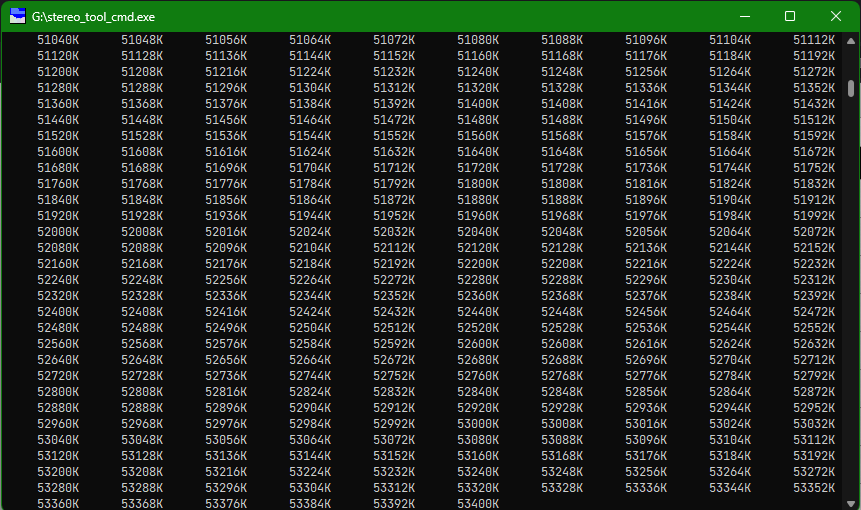Close the stereo_tool_cmd.exe window
The height and width of the screenshot is (510, 861).
point(835,17)
